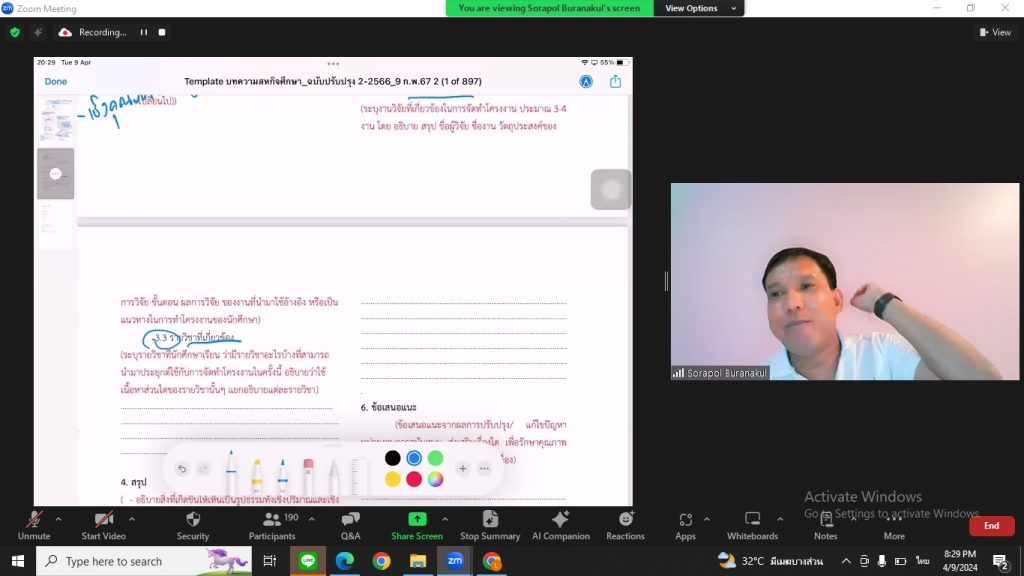
Task: Open the rainbow custom color picker
Action: (x=435, y=479)
